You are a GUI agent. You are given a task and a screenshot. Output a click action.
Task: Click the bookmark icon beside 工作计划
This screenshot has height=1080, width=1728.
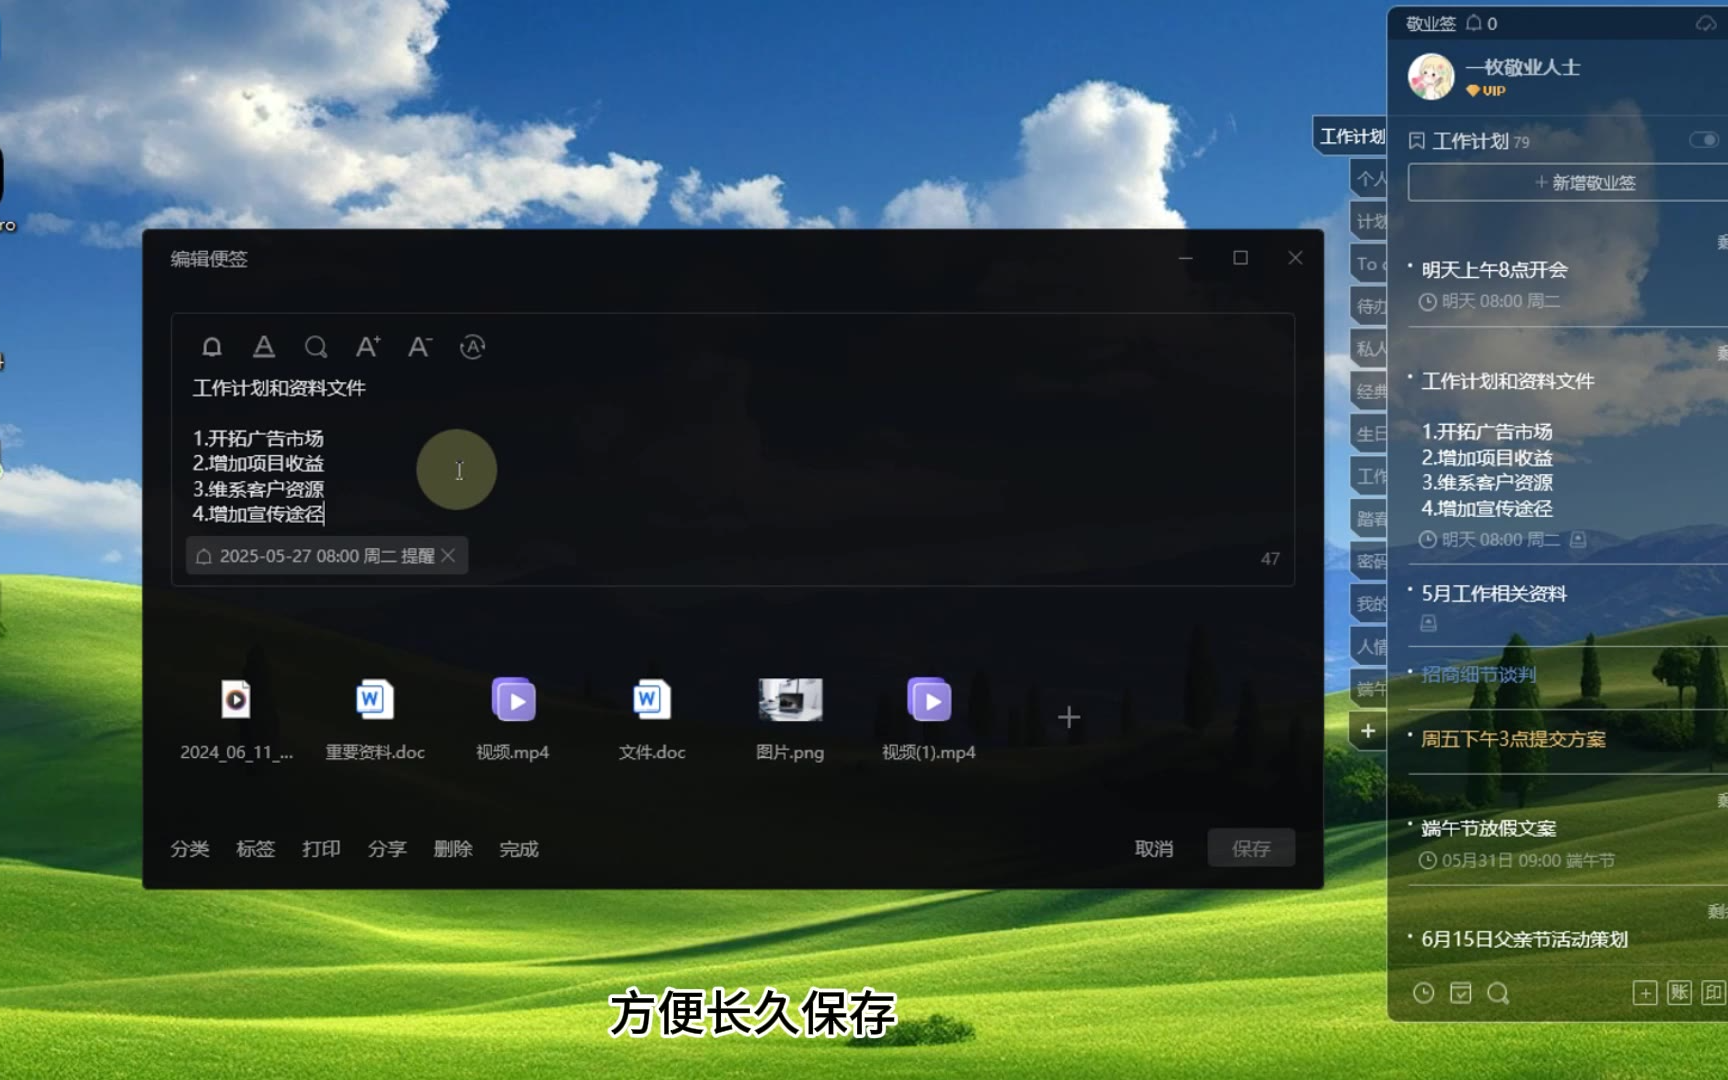[1417, 141]
